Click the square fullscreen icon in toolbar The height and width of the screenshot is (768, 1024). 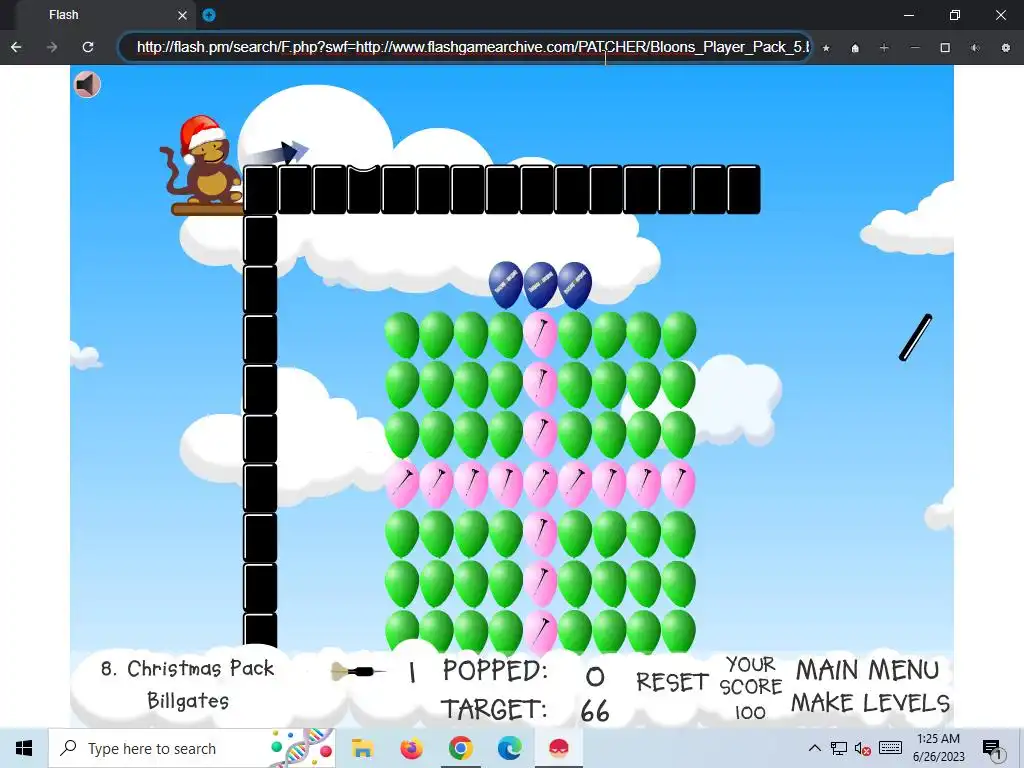(x=945, y=48)
